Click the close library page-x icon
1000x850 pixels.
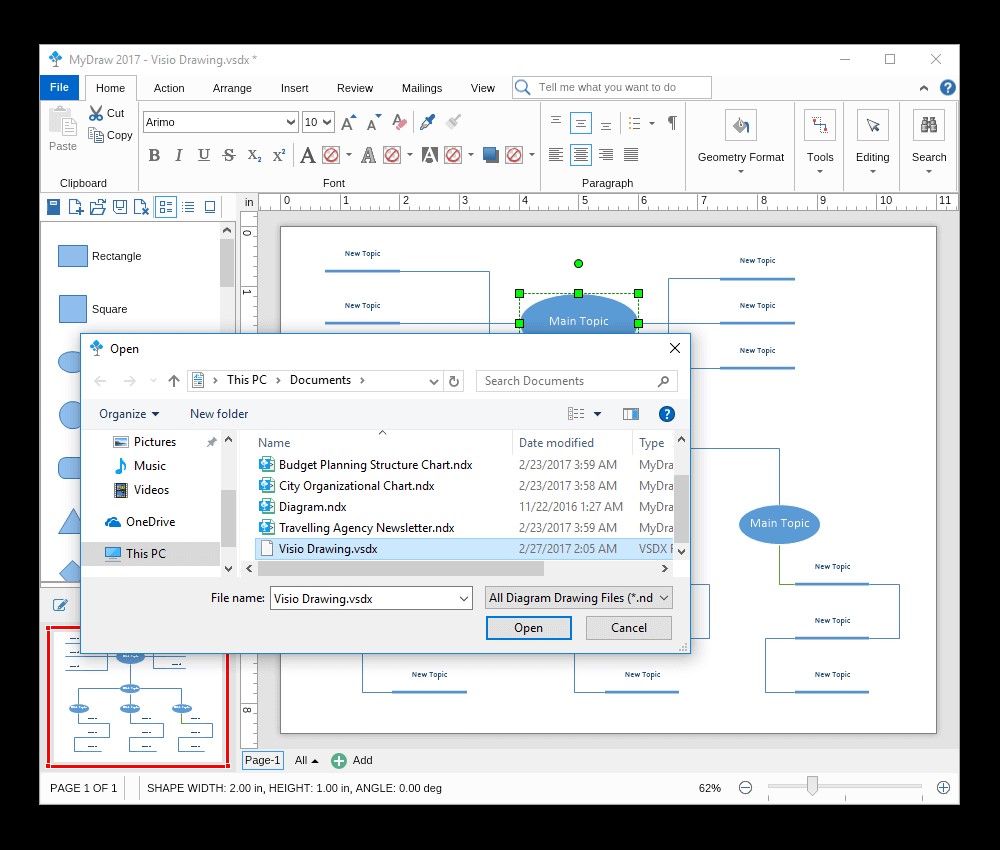click(142, 207)
